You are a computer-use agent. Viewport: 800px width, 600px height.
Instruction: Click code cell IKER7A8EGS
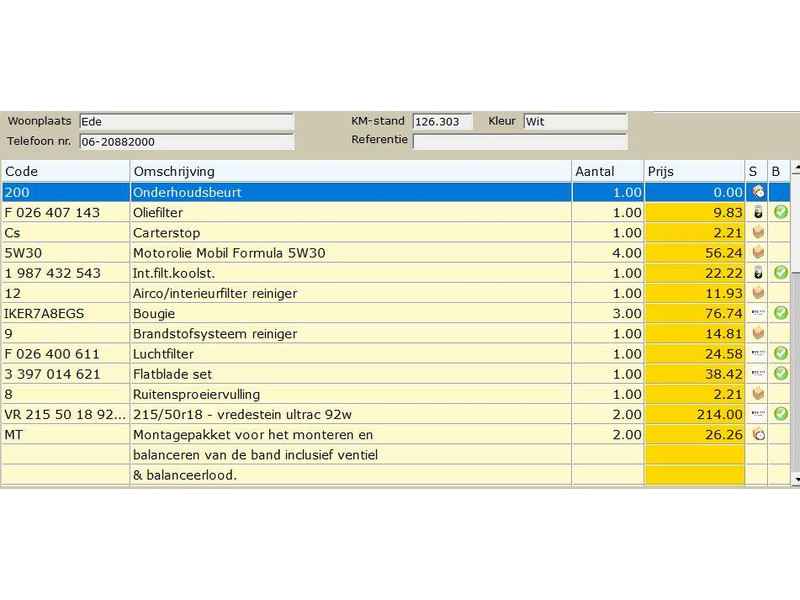(65, 313)
